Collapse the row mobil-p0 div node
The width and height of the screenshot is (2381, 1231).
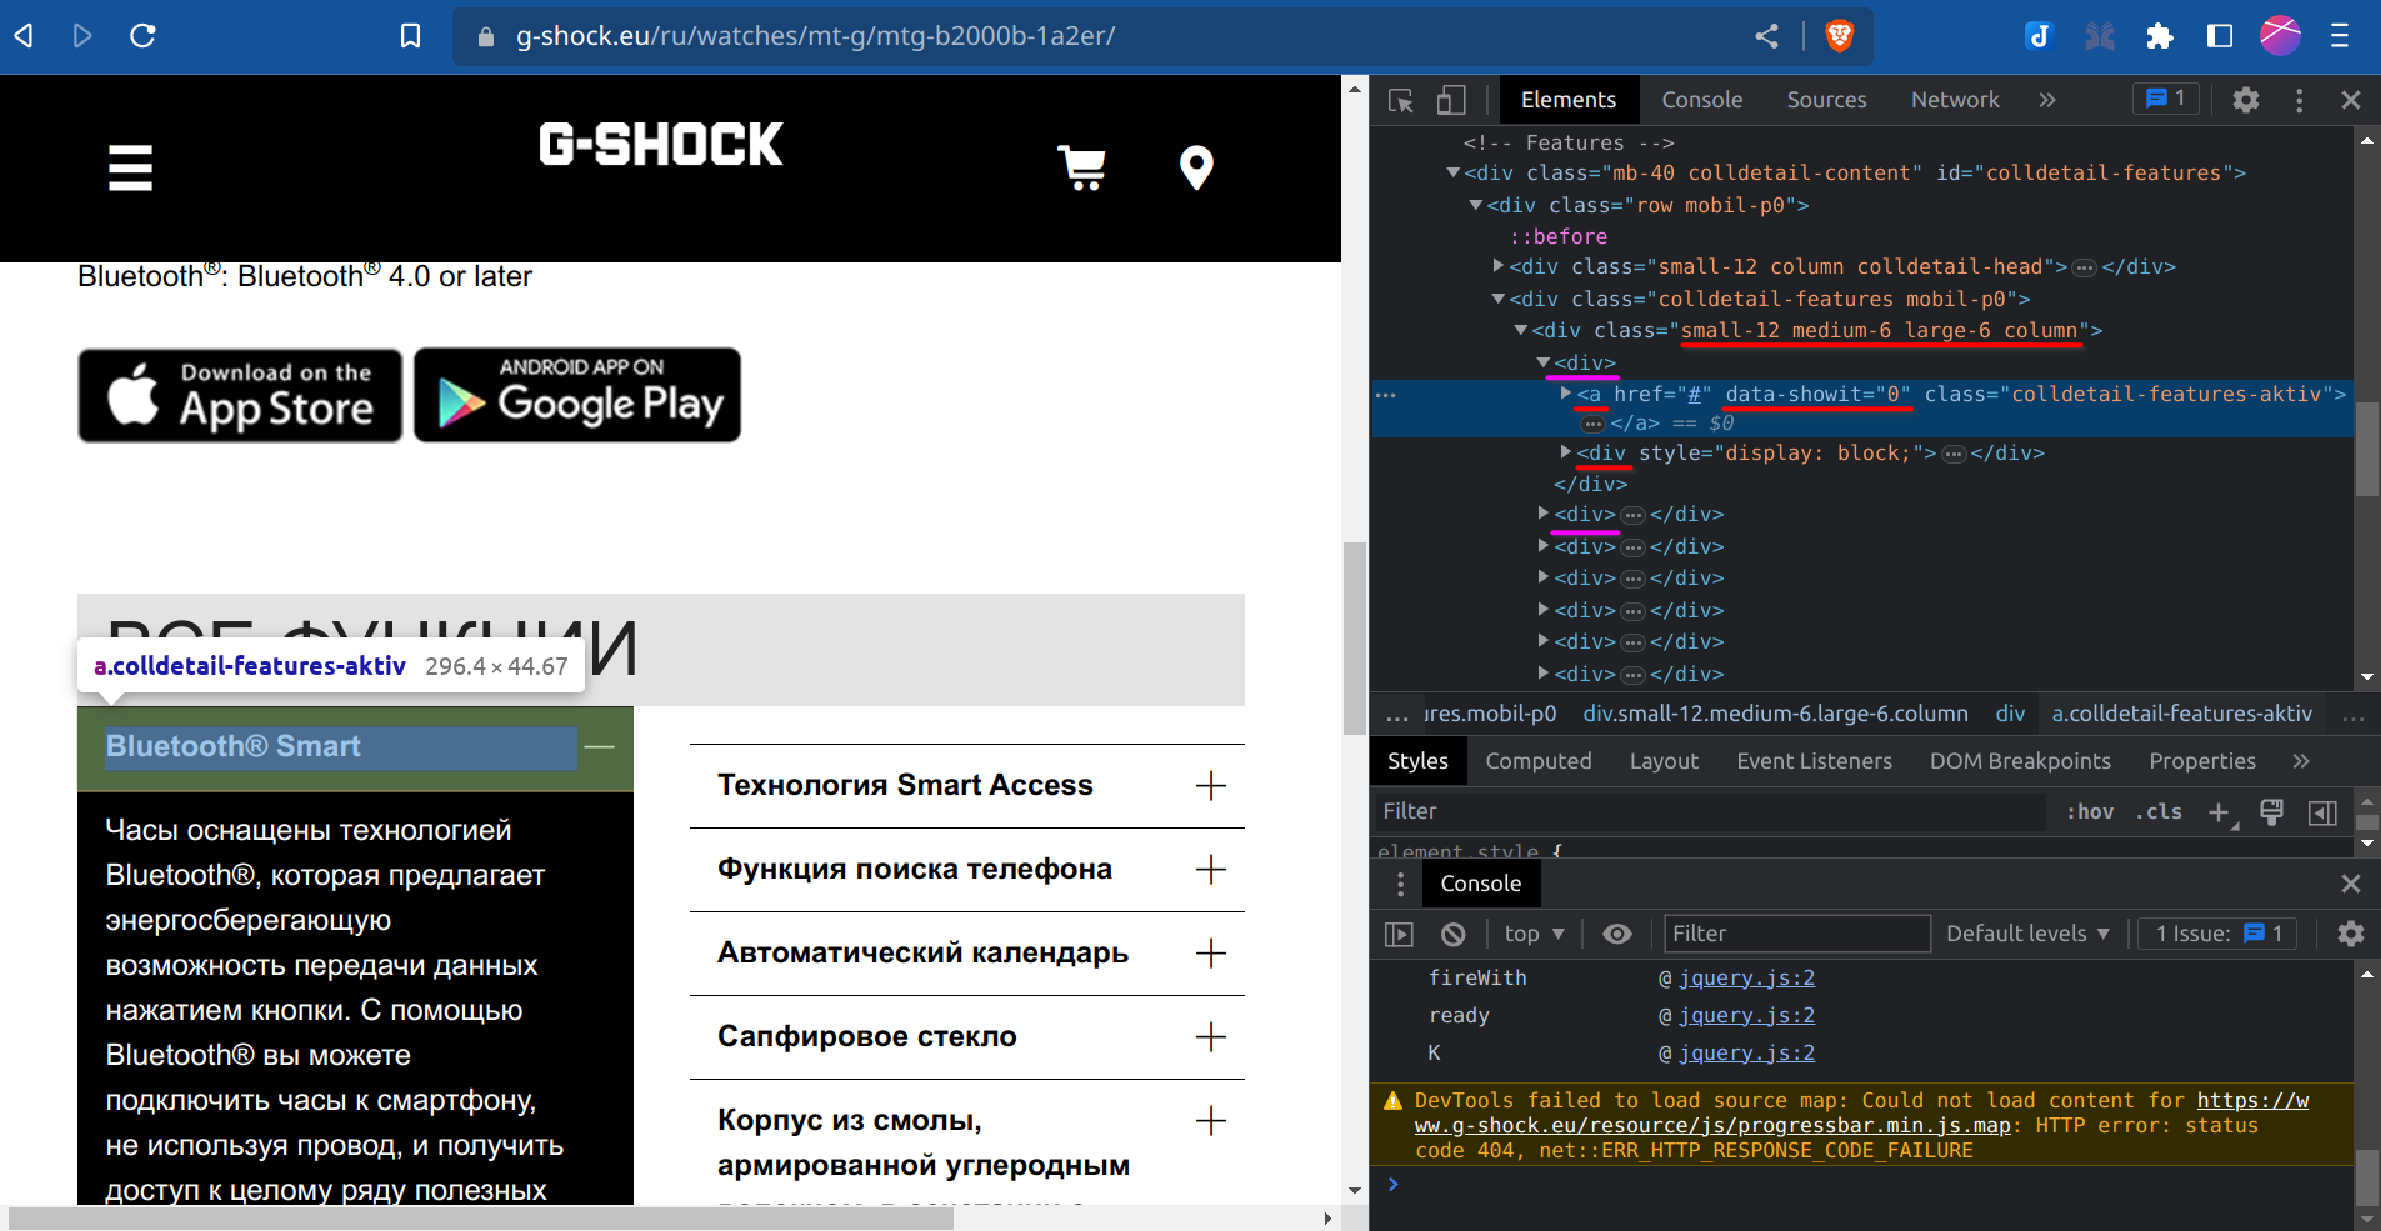click(1475, 205)
